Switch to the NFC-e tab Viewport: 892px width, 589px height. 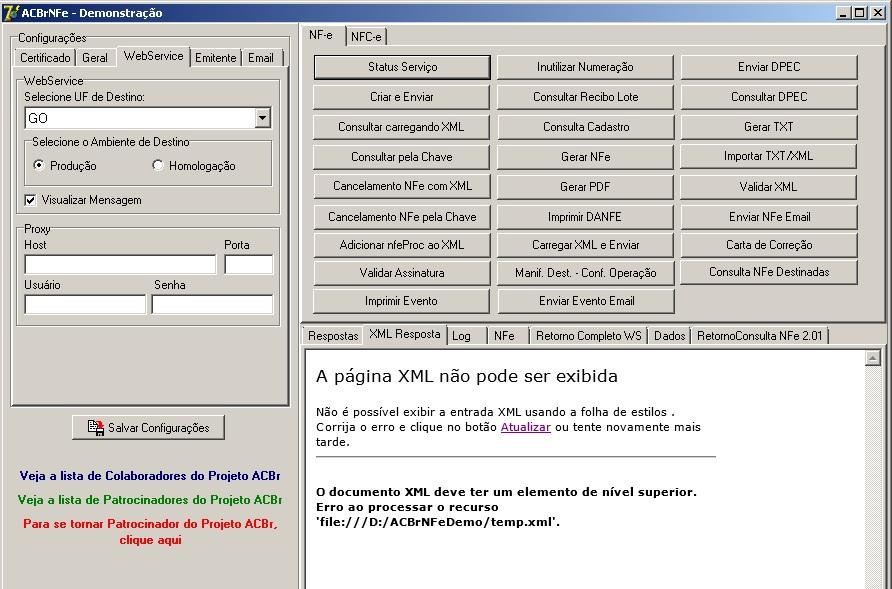point(366,36)
